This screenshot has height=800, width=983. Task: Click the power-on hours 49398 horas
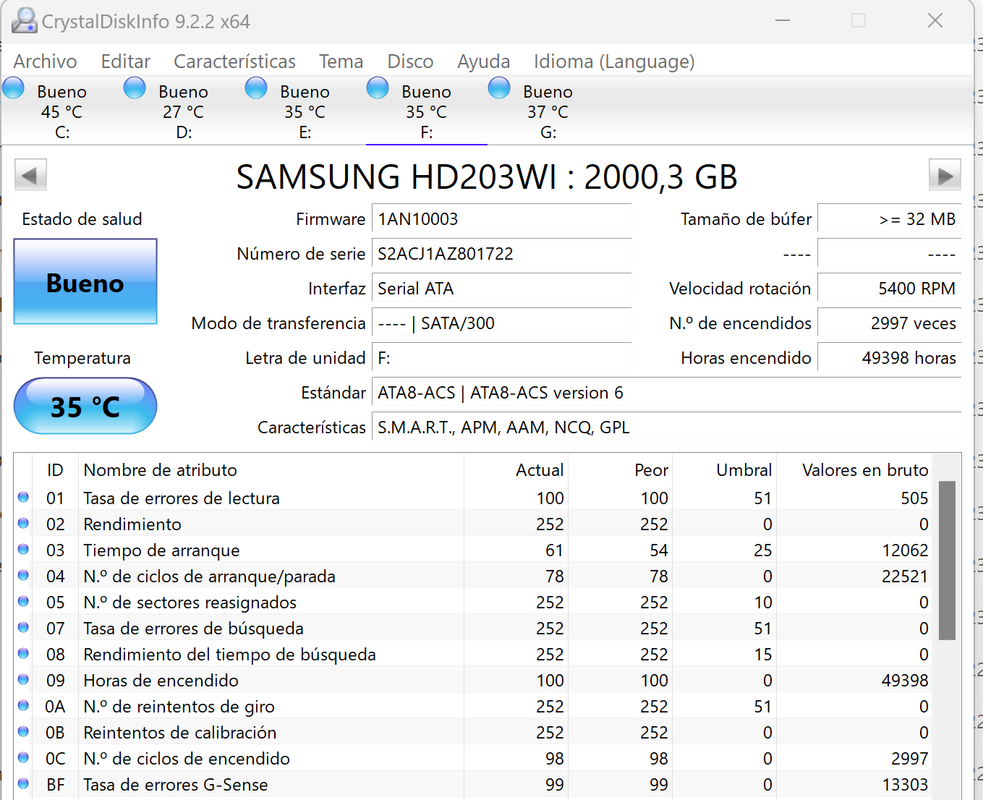tap(889, 359)
